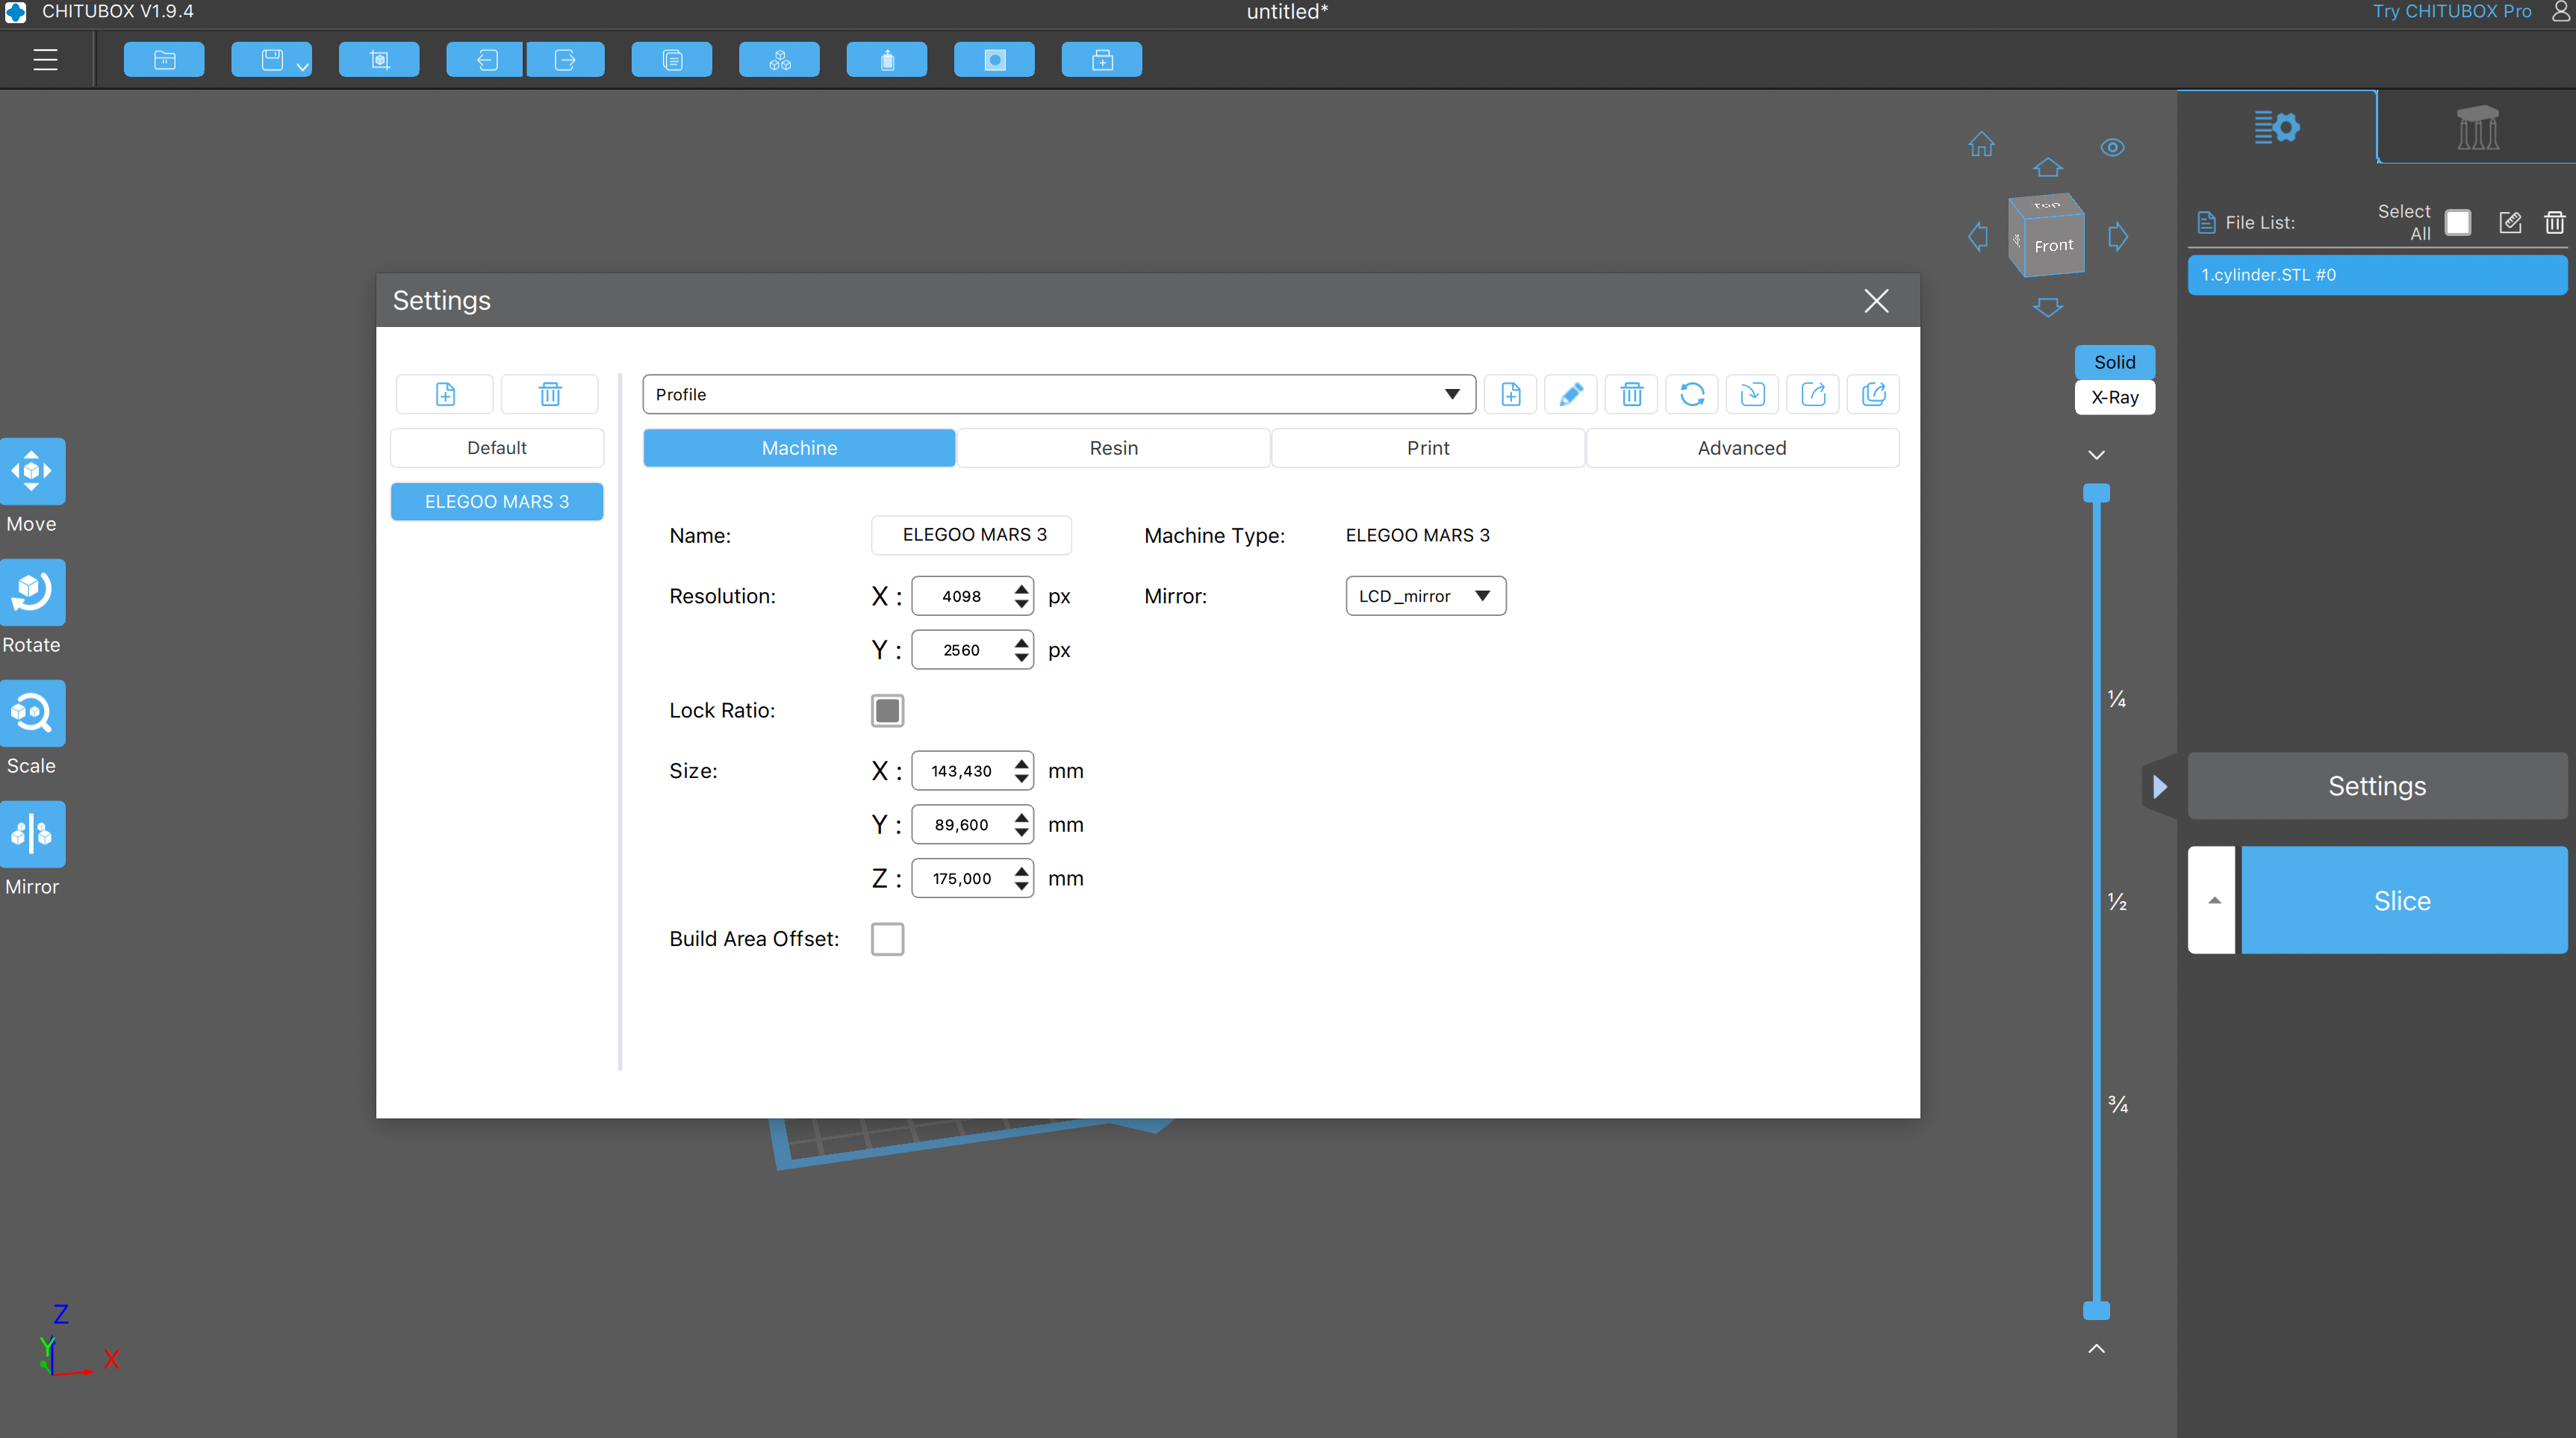2576x1438 pixels.
Task: Open the hamburger main menu
Action: [x=45, y=60]
